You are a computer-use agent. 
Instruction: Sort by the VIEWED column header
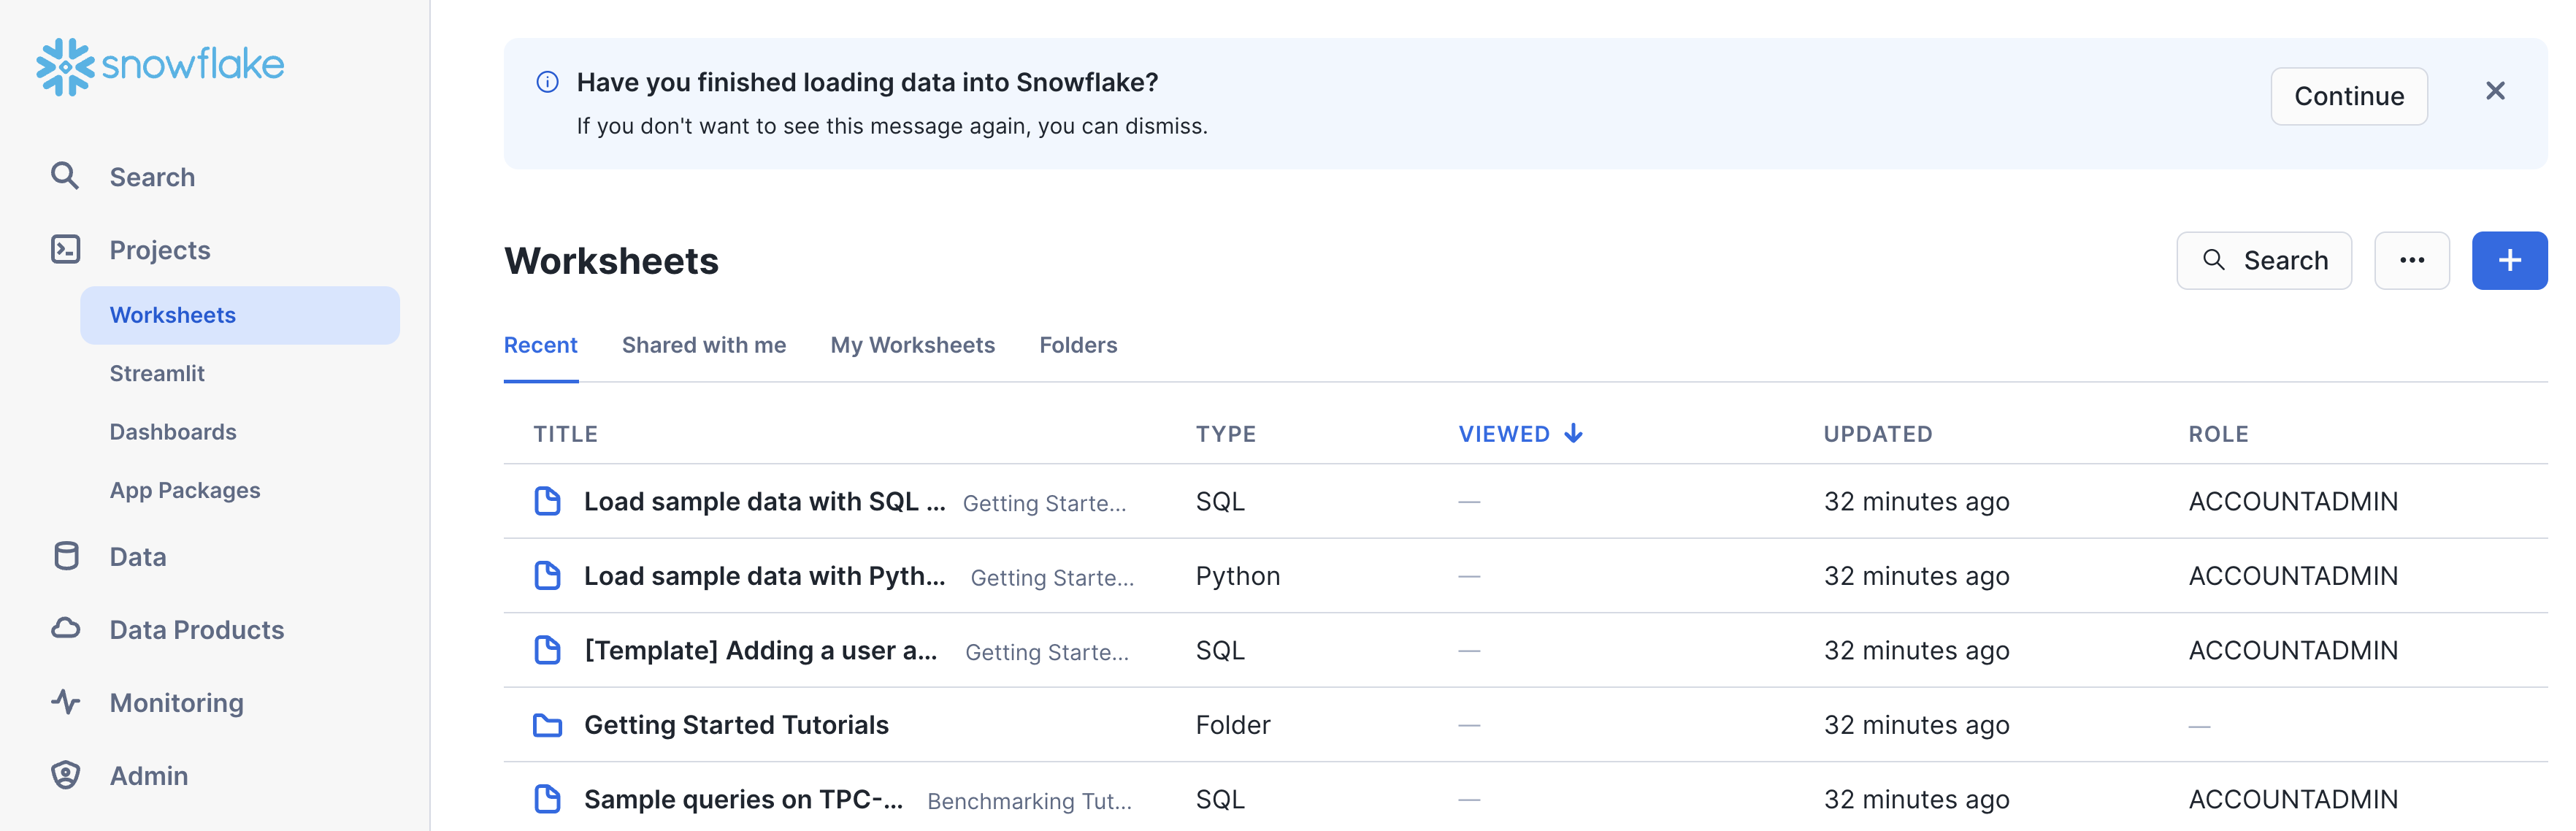coord(1504,434)
